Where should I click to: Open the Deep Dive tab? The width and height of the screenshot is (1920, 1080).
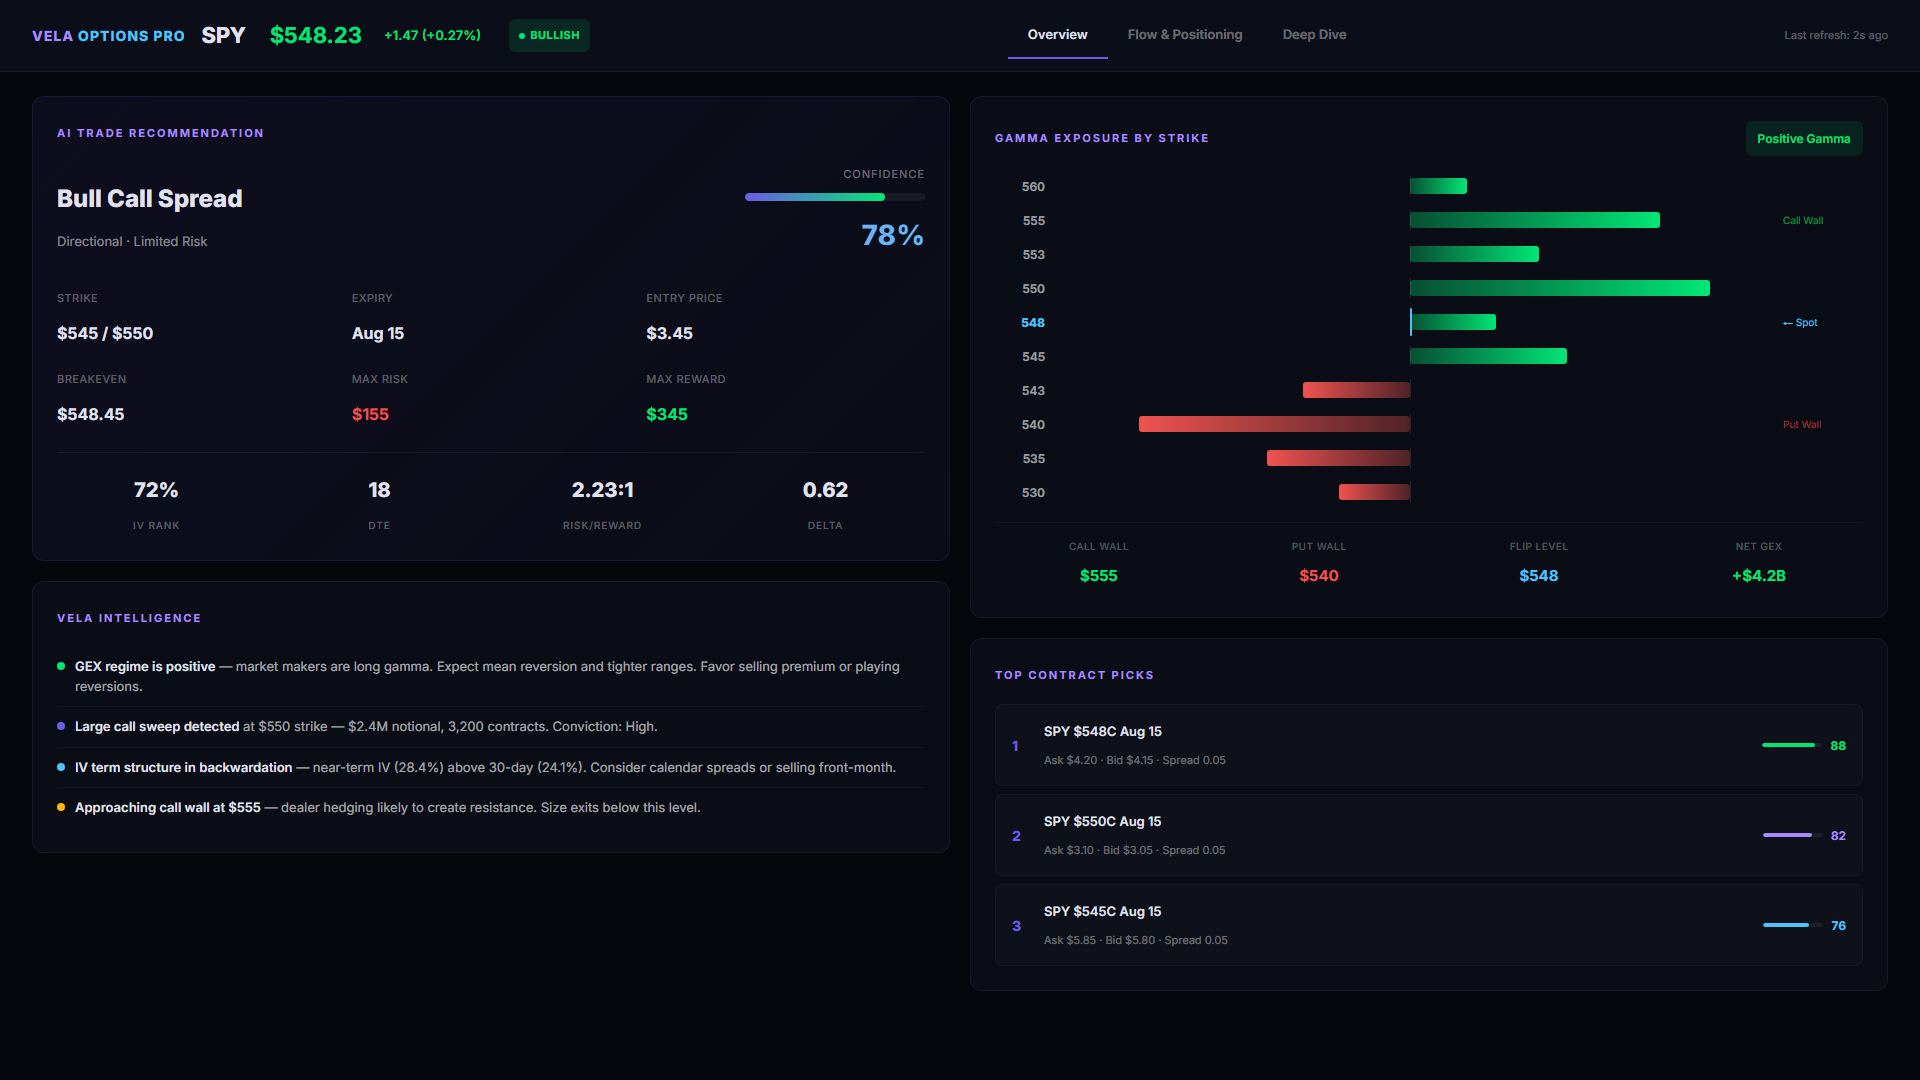(1314, 35)
